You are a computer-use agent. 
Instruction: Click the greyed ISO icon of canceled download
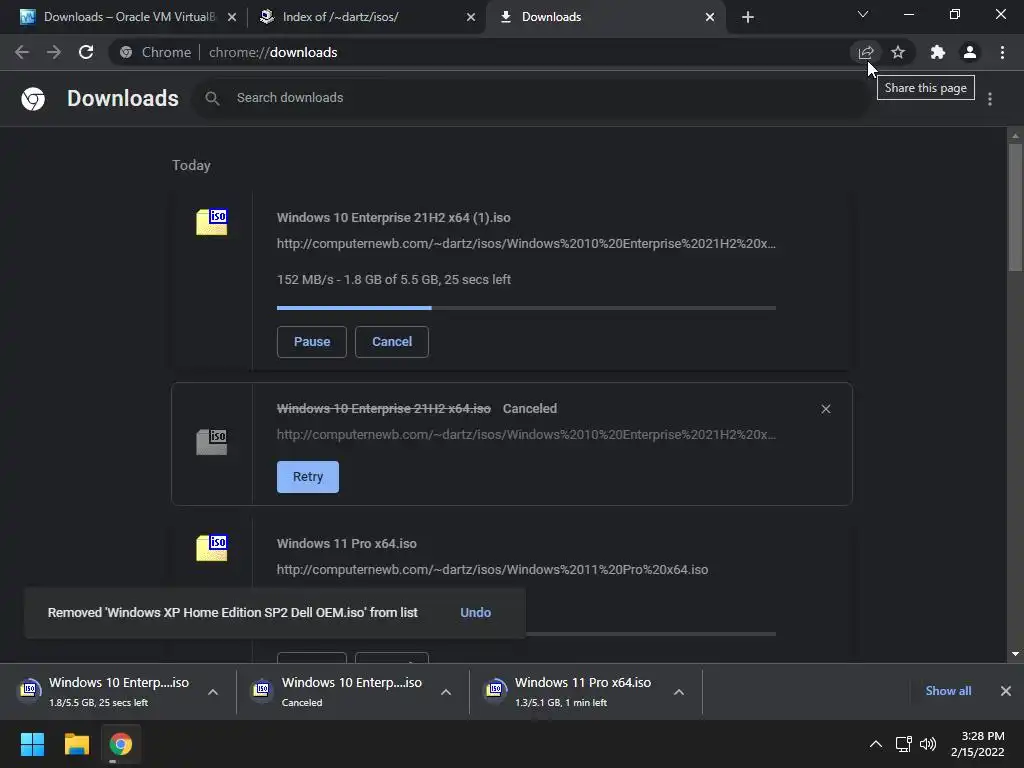[212, 442]
